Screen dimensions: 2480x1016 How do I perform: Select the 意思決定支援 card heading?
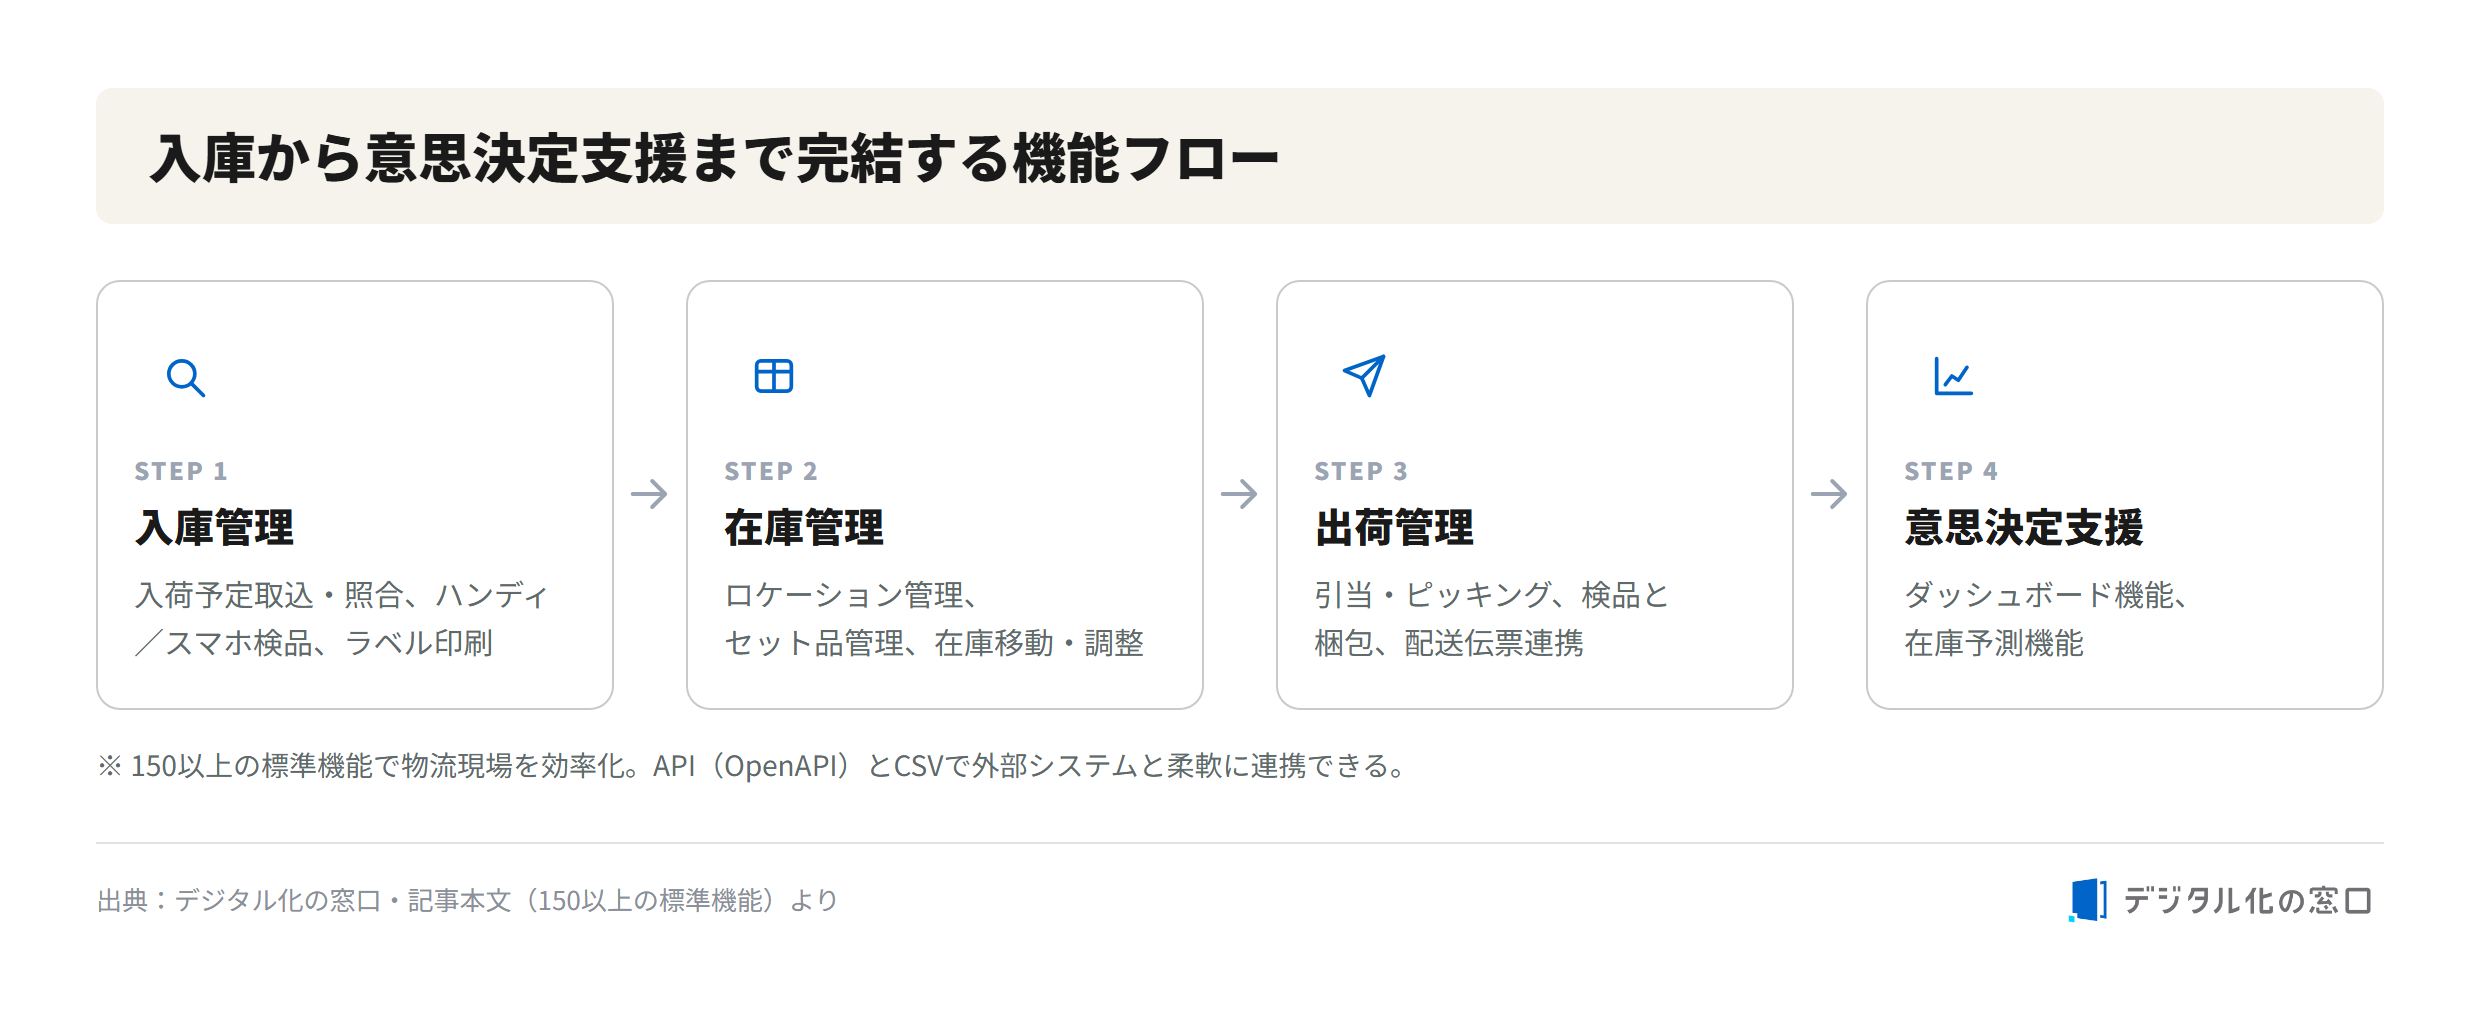click(2024, 528)
